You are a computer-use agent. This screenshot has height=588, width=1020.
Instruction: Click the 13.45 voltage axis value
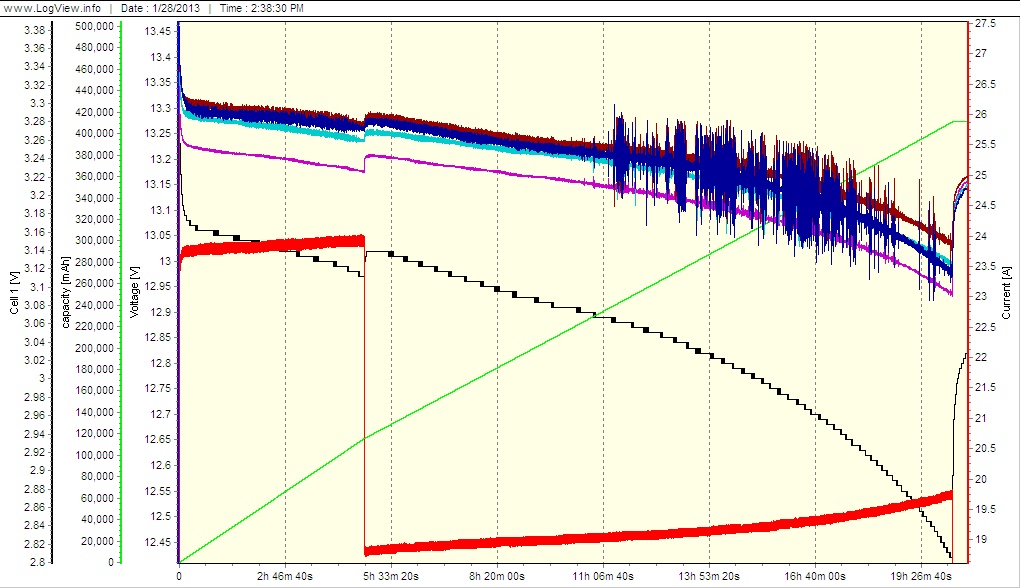158,31
